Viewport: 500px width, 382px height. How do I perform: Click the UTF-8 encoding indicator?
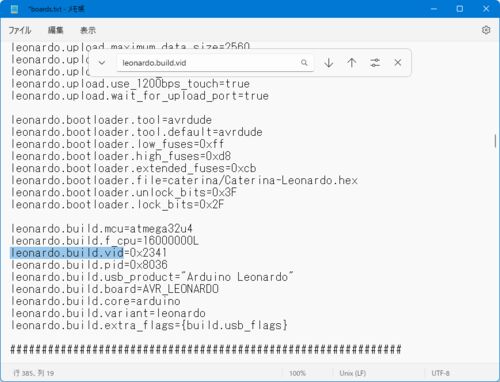click(440, 373)
